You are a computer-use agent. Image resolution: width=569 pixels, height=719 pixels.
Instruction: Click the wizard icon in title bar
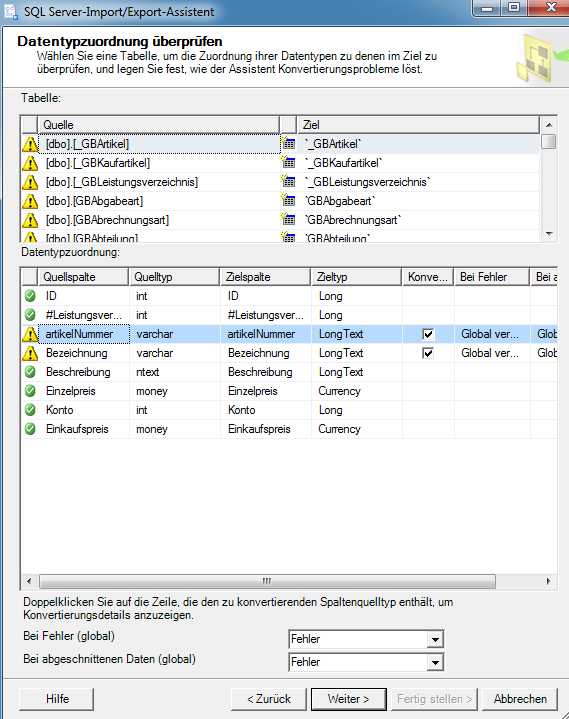(x=11, y=11)
